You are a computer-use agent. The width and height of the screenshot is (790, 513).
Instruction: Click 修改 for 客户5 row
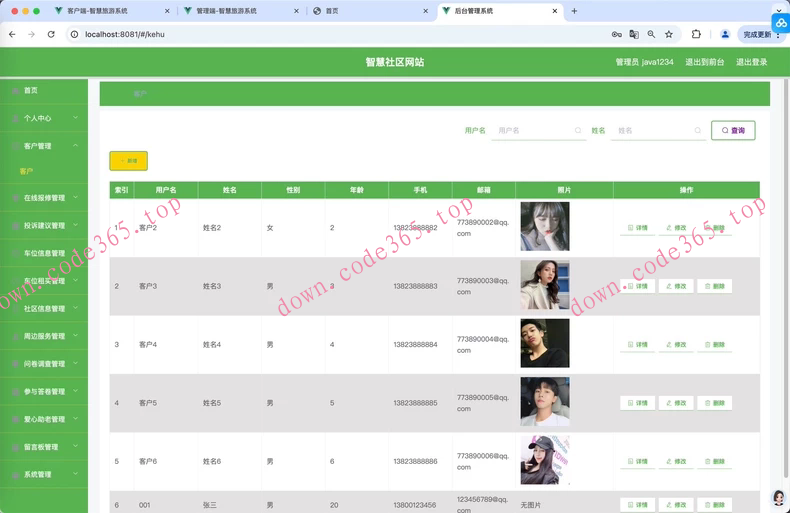(x=676, y=403)
